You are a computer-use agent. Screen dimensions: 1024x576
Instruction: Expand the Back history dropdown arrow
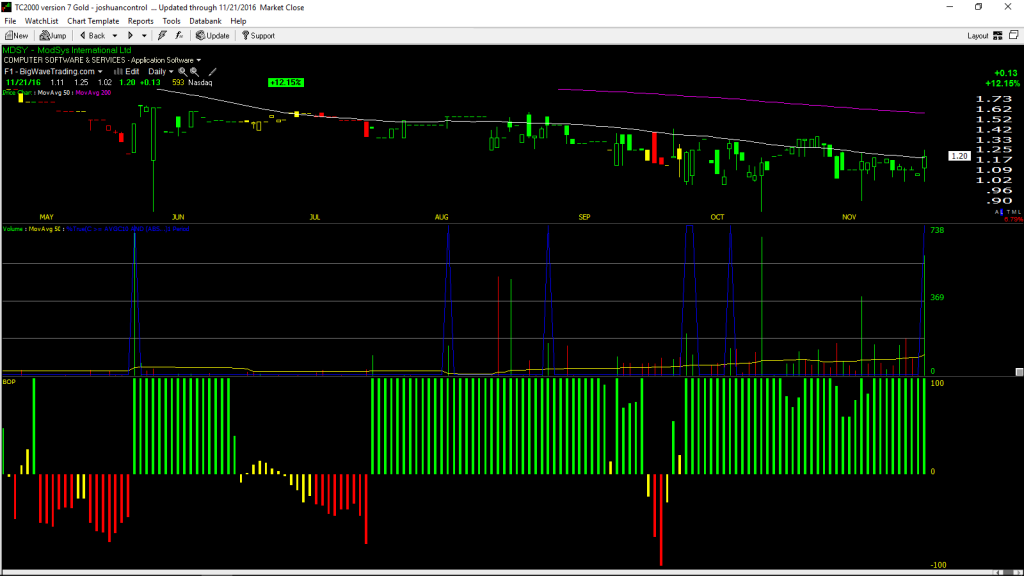115,36
